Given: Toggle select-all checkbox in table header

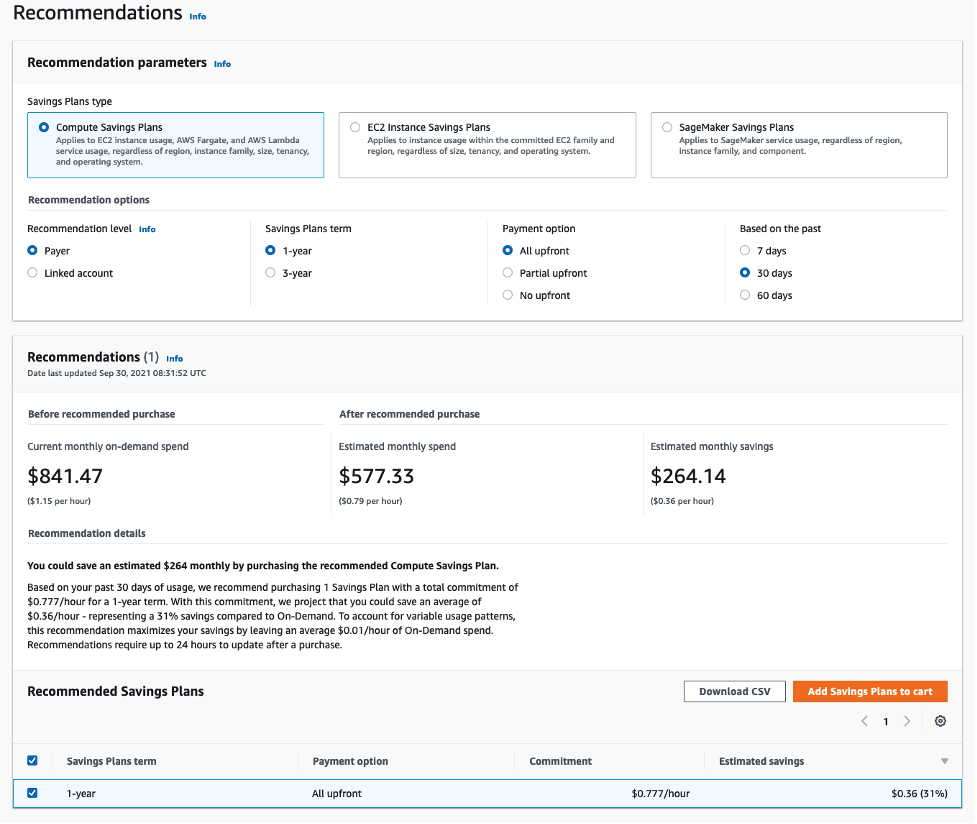Looking at the screenshot, I should coord(32,761).
